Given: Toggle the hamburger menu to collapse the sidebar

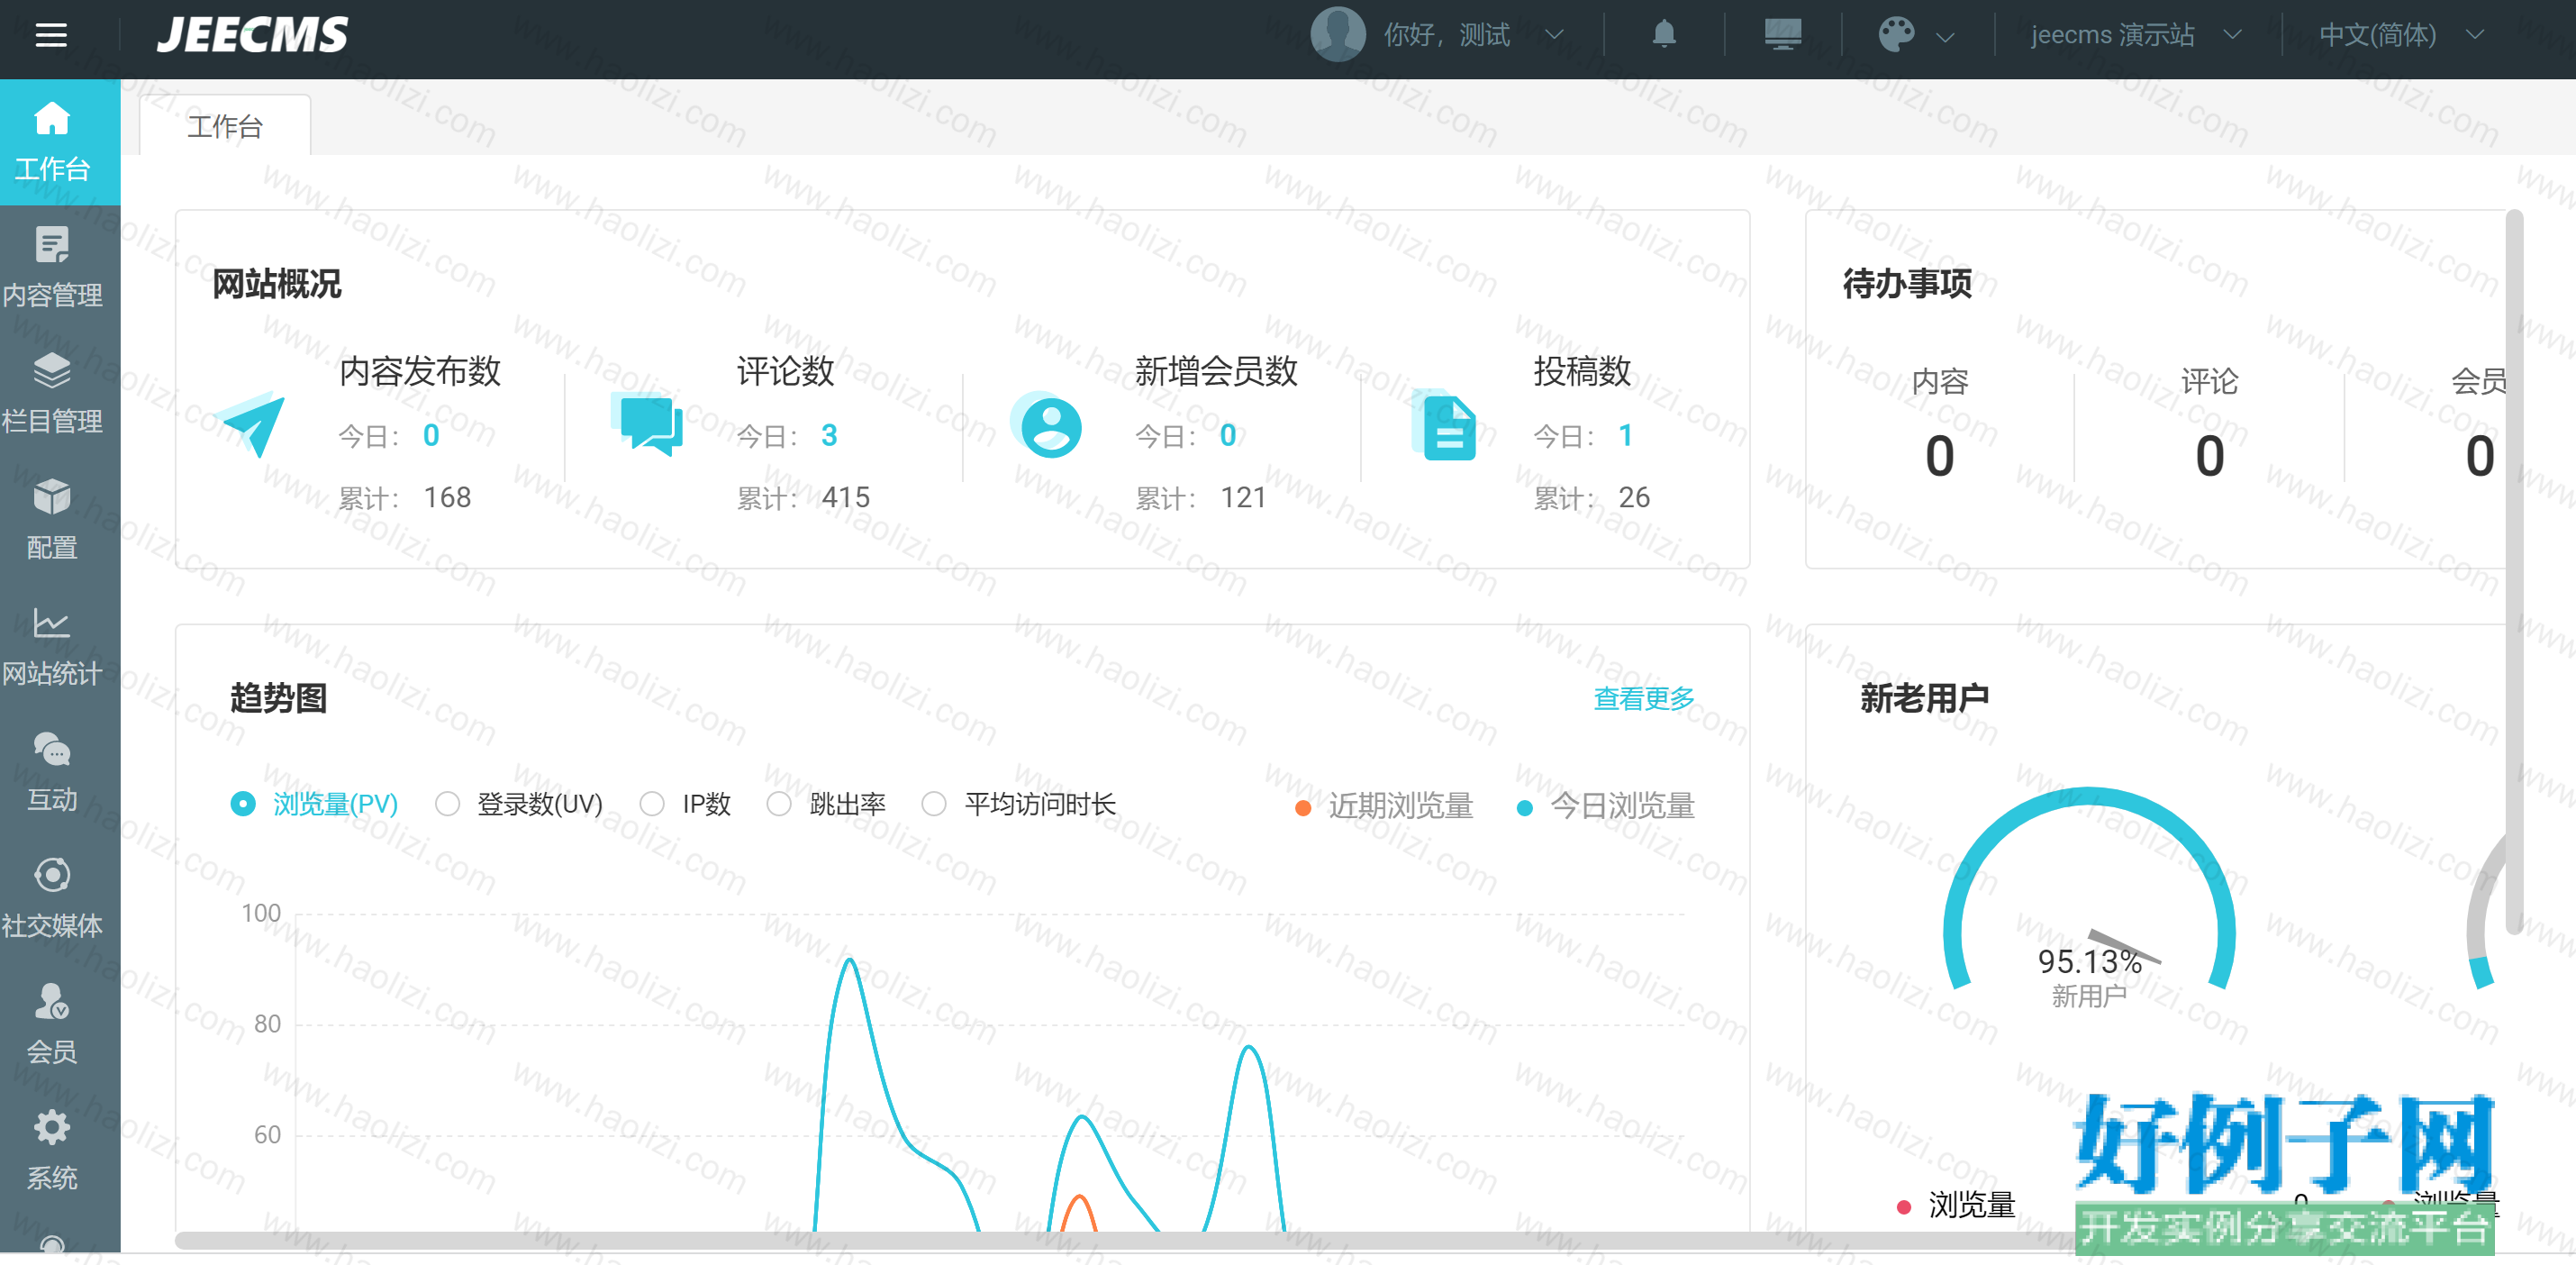Looking at the screenshot, I should click(x=51, y=35).
